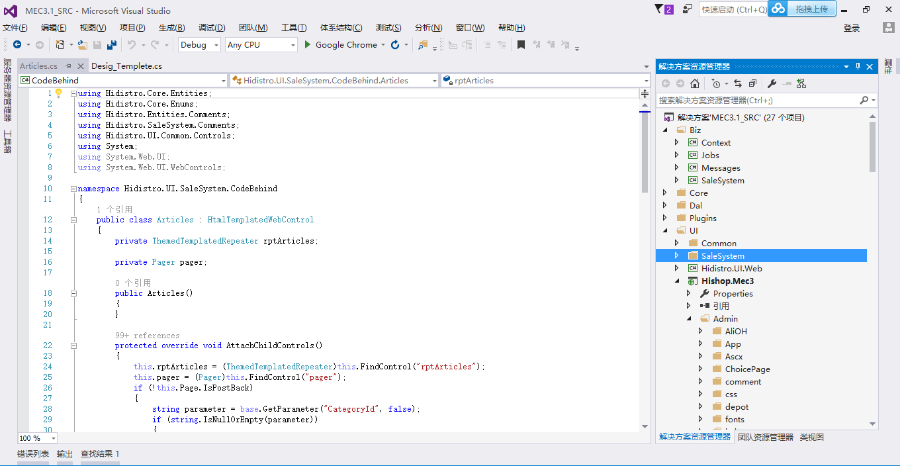900x466 pixels.
Task: Click the Undo arrow icon
Action: pyautogui.click(x=131, y=45)
